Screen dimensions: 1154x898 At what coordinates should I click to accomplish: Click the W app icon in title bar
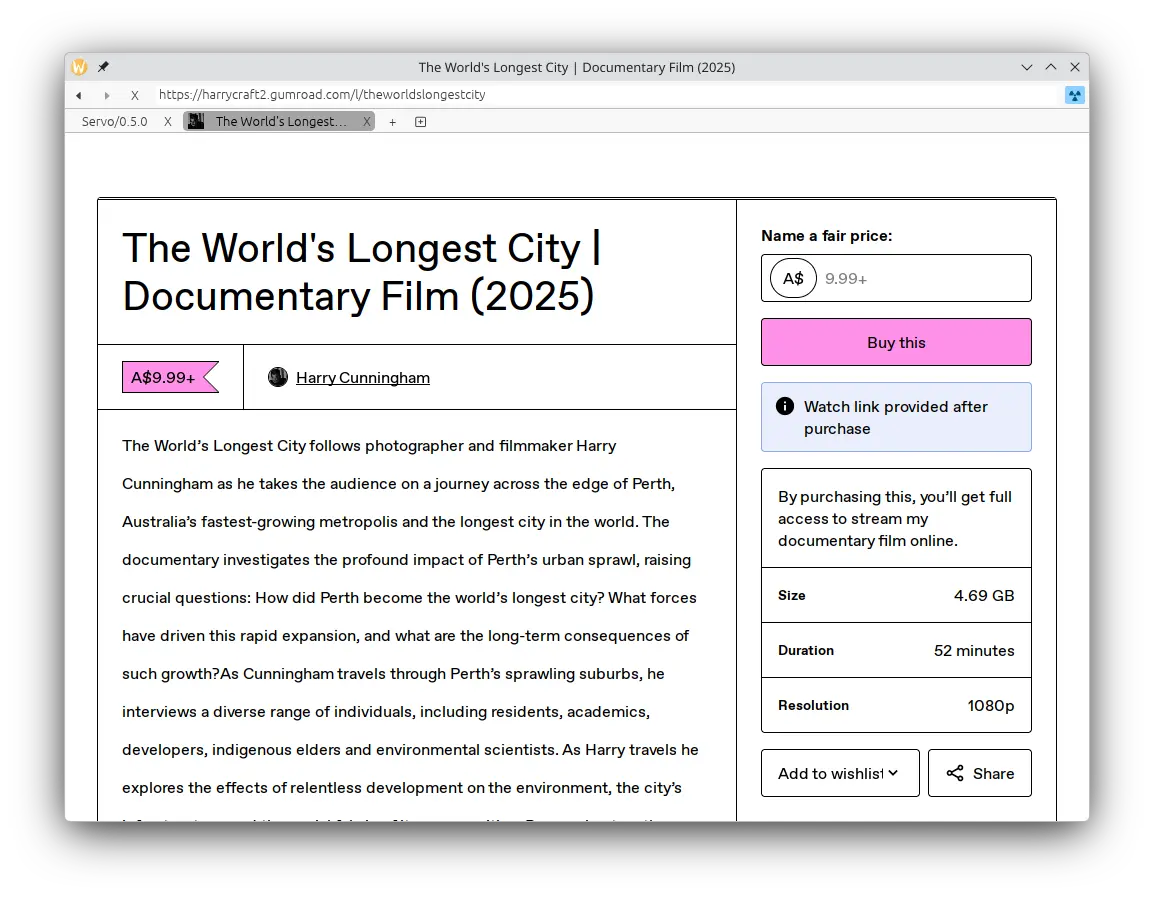79,67
